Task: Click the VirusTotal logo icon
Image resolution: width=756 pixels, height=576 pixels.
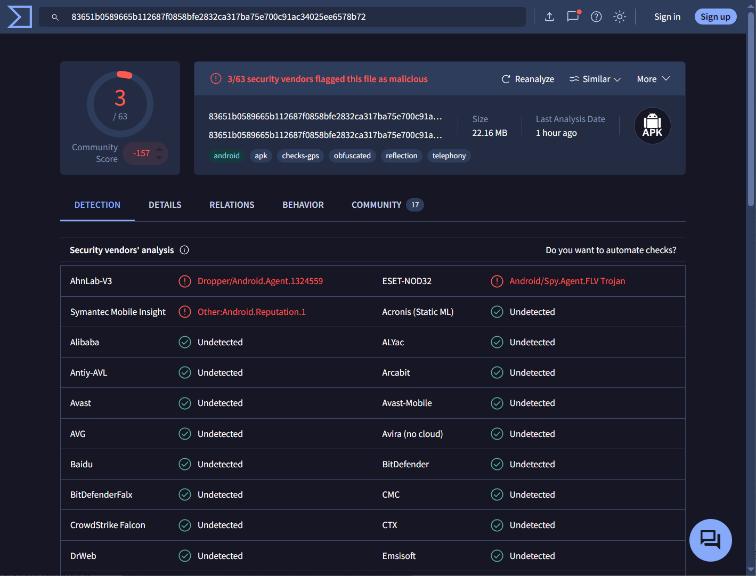Action: coord(18,17)
